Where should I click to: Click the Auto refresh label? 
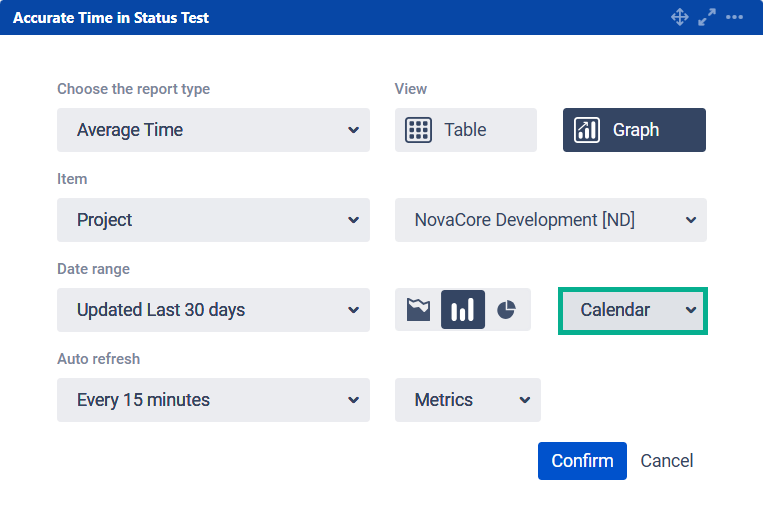(98, 359)
